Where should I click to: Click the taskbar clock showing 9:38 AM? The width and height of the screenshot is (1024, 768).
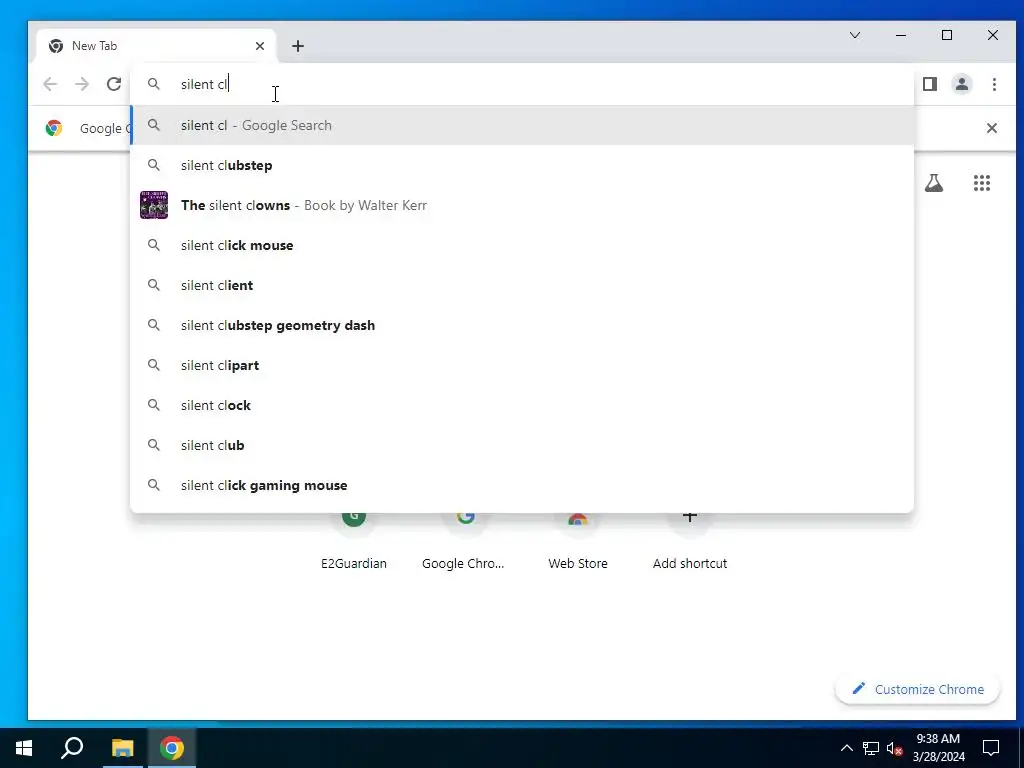(938, 748)
